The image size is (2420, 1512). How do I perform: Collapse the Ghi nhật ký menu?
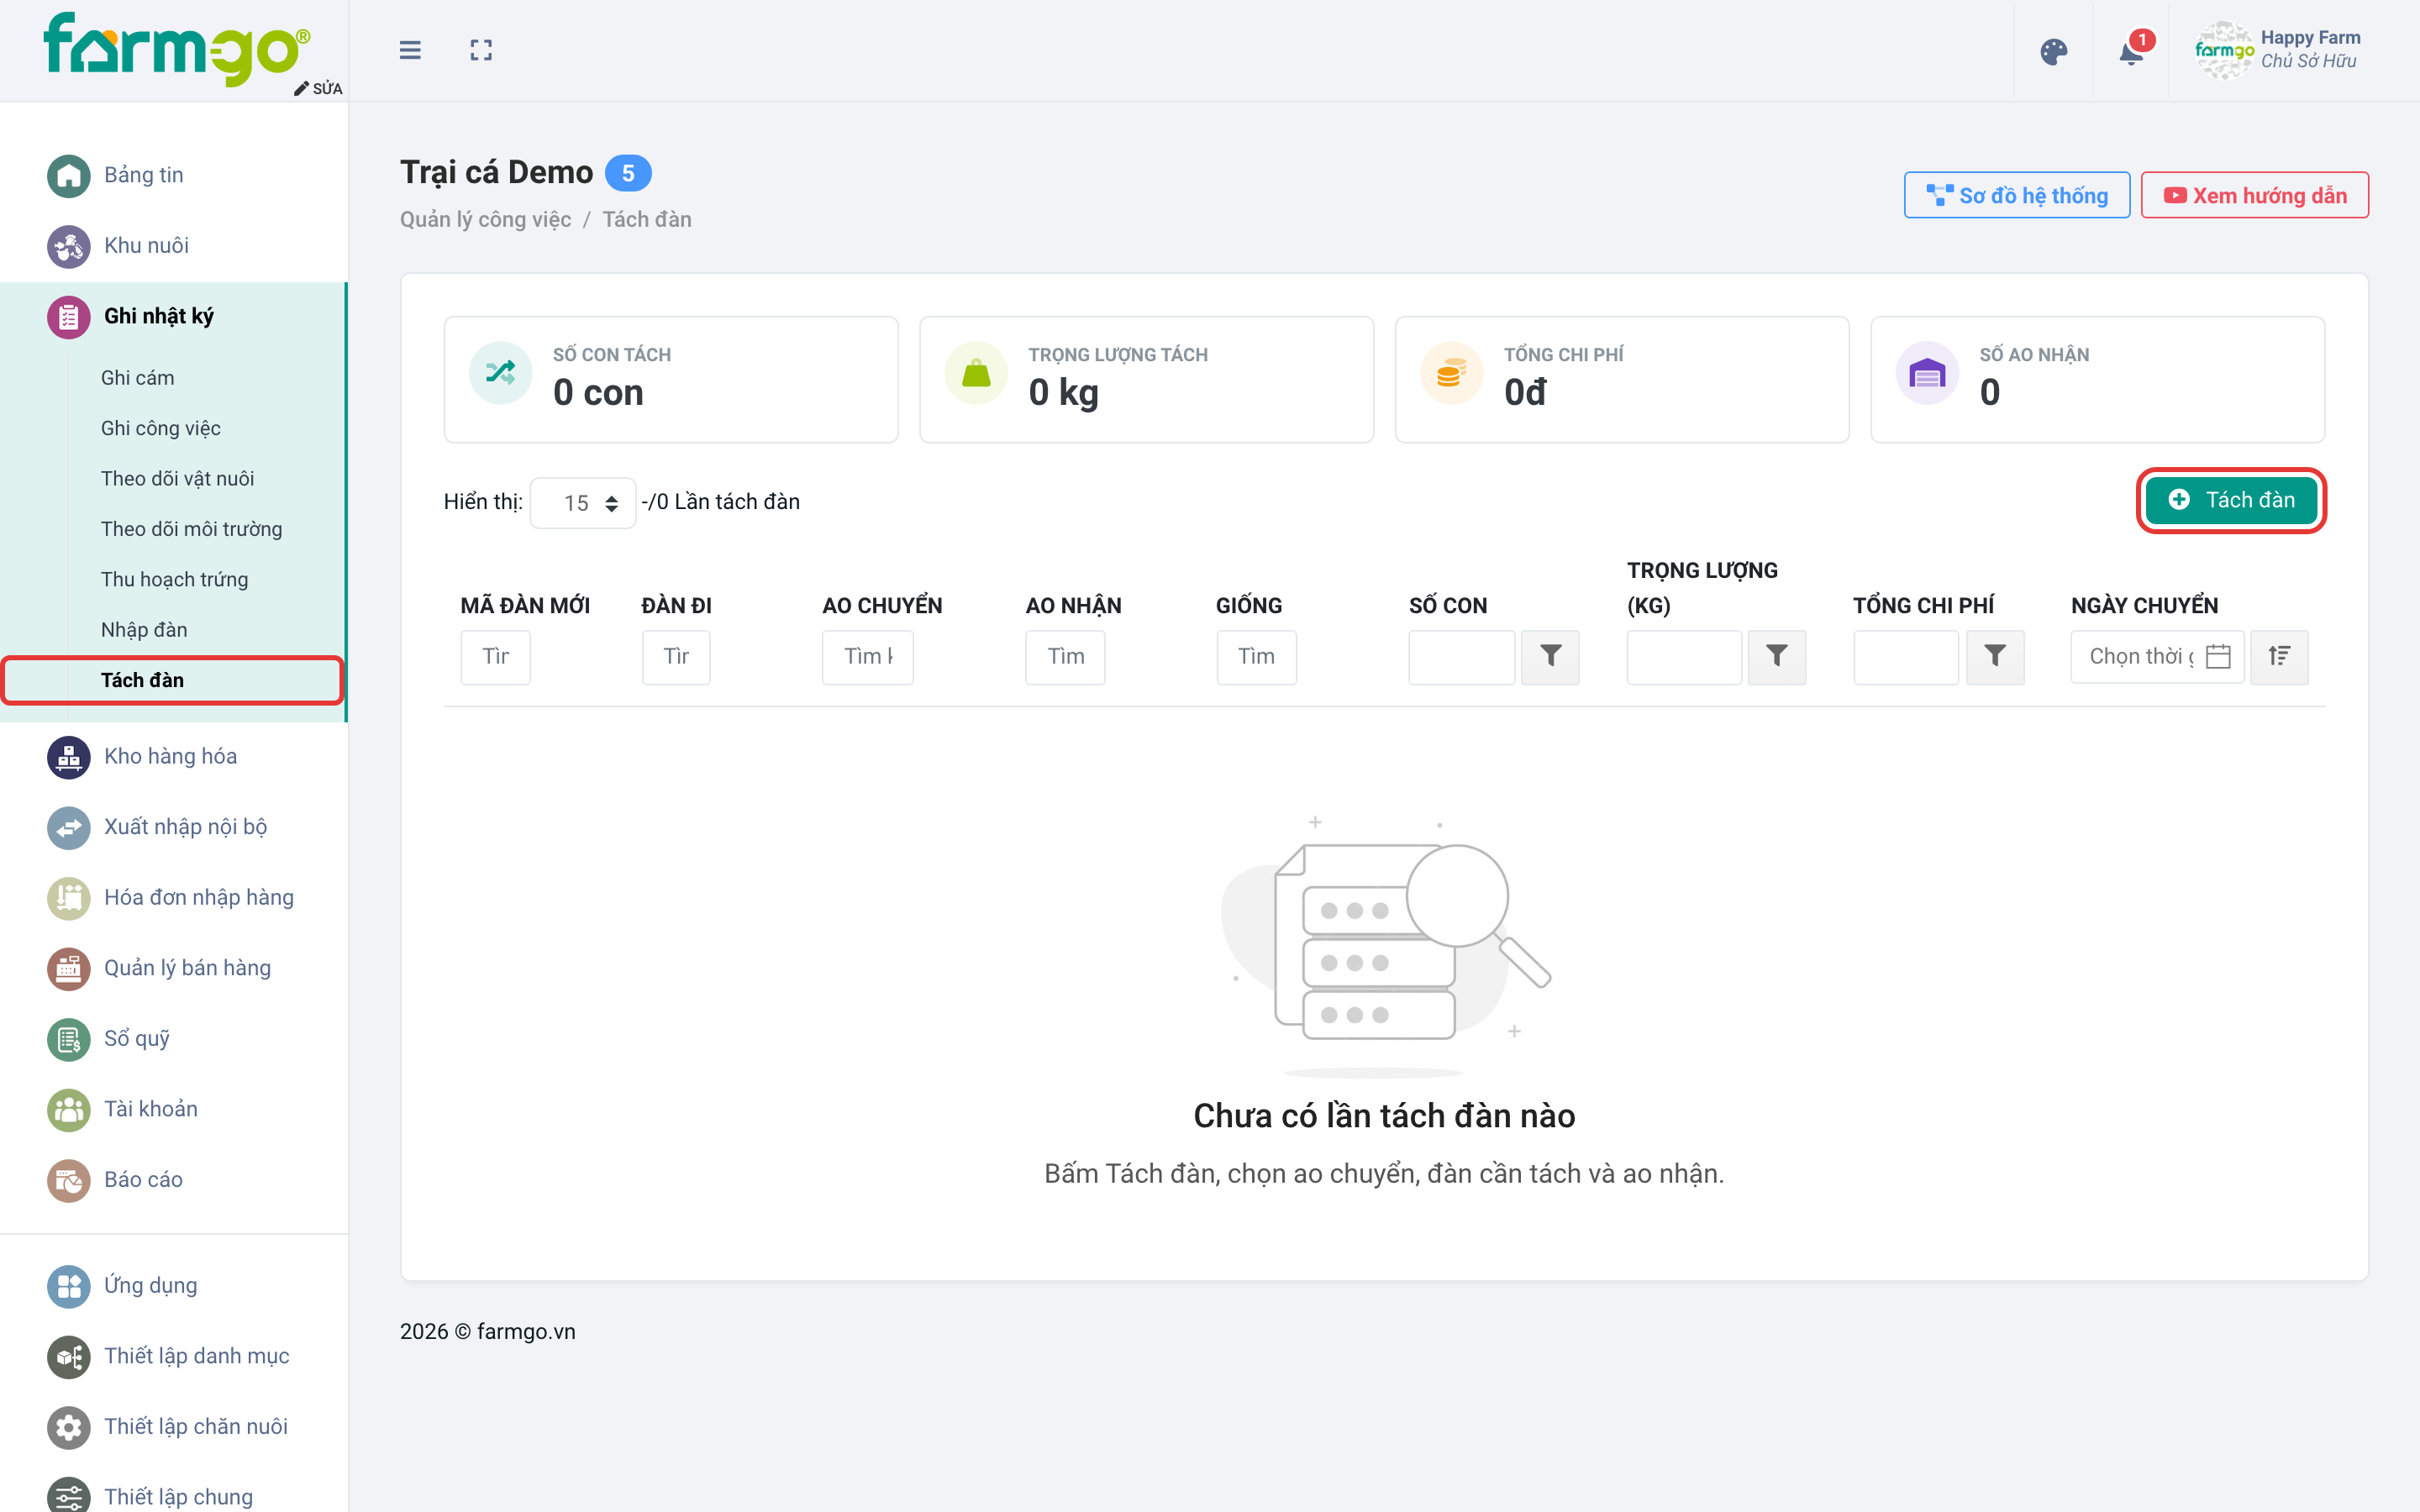(x=173, y=316)
